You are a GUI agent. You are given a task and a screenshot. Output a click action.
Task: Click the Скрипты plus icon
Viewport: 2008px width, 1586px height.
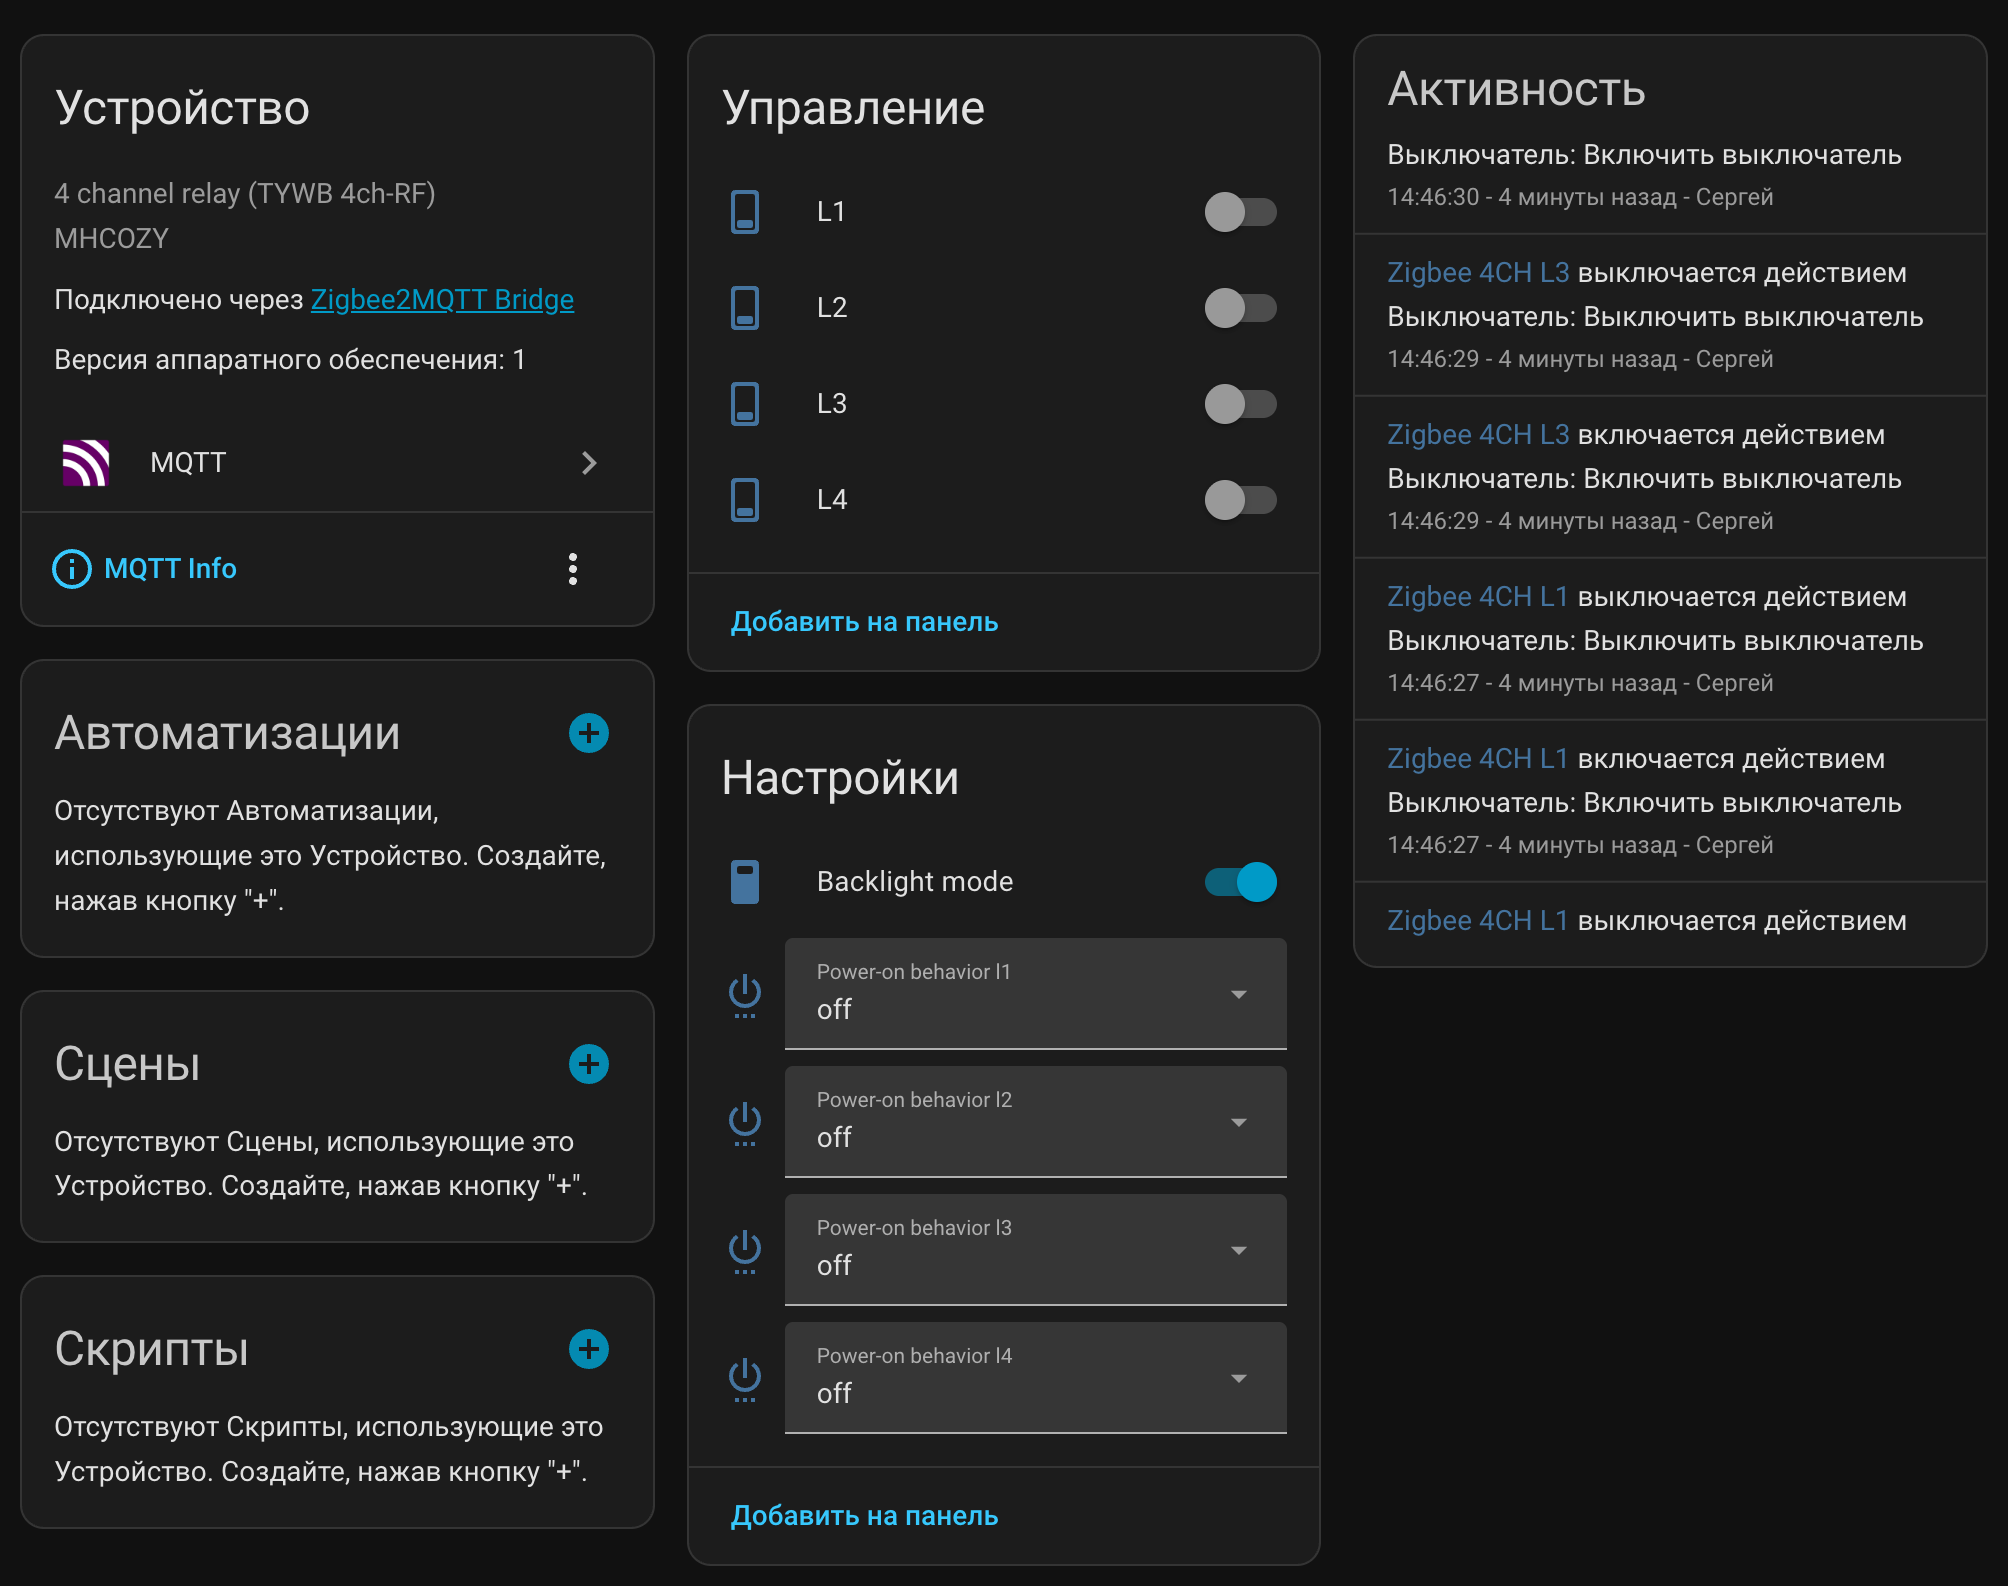tap(589, 1349)
